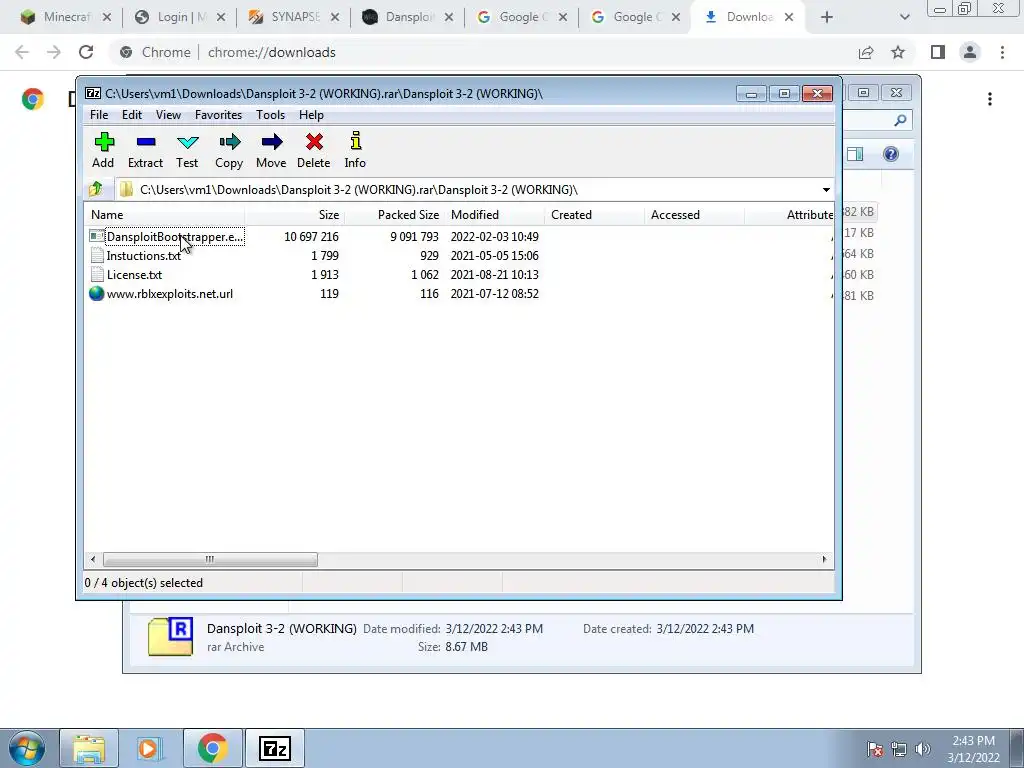Select Instuctions.txt in the file list
This screenshot has height=768, width=1024.
click(x=135, y=255)
